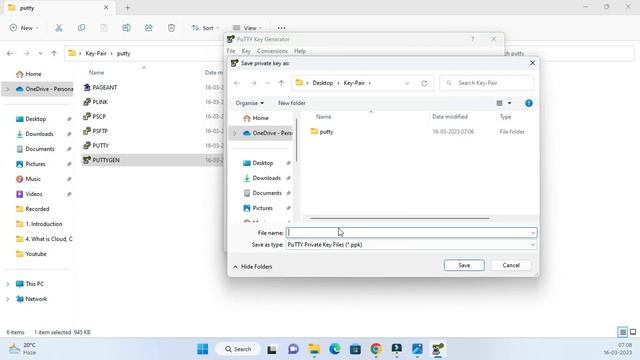This screenshot has width=640, height=360.
Task: Click the forward arrow in save dialog
Action: point(253,83)
